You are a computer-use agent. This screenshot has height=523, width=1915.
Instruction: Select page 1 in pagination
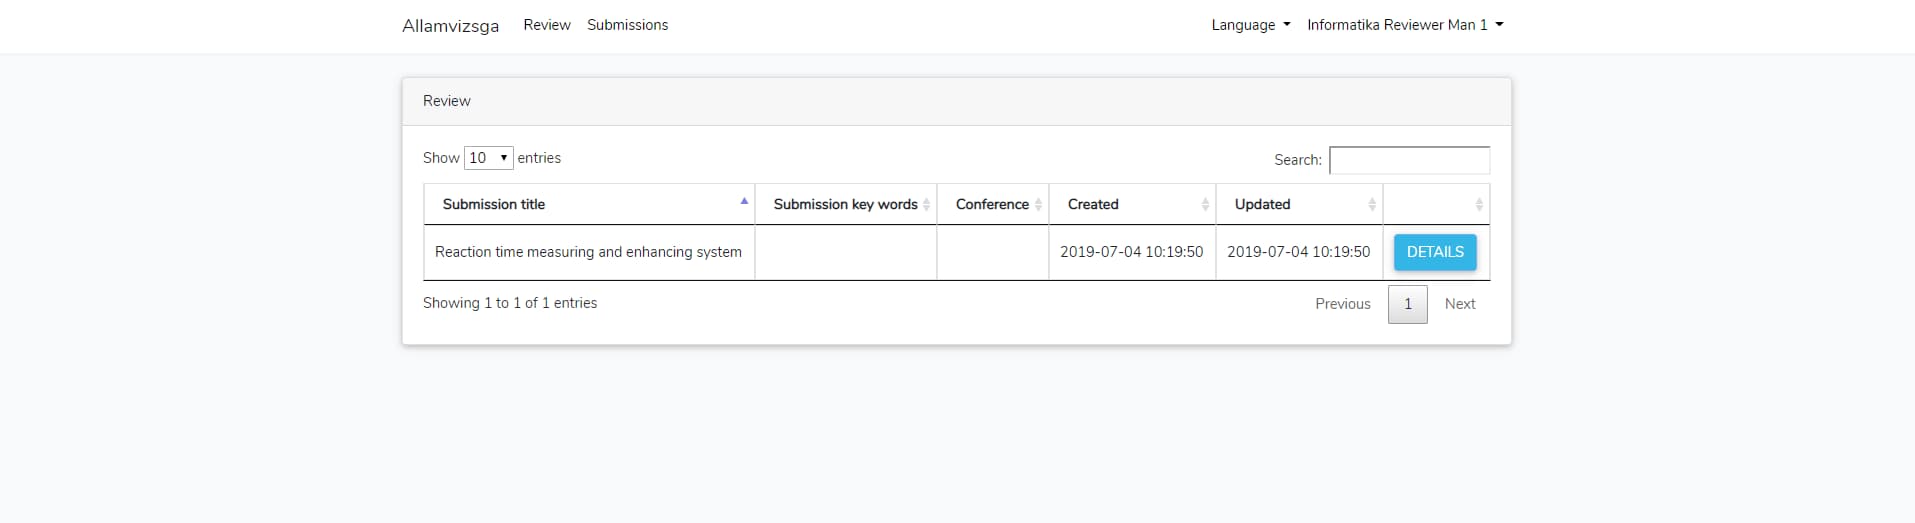coord(1408,304)
